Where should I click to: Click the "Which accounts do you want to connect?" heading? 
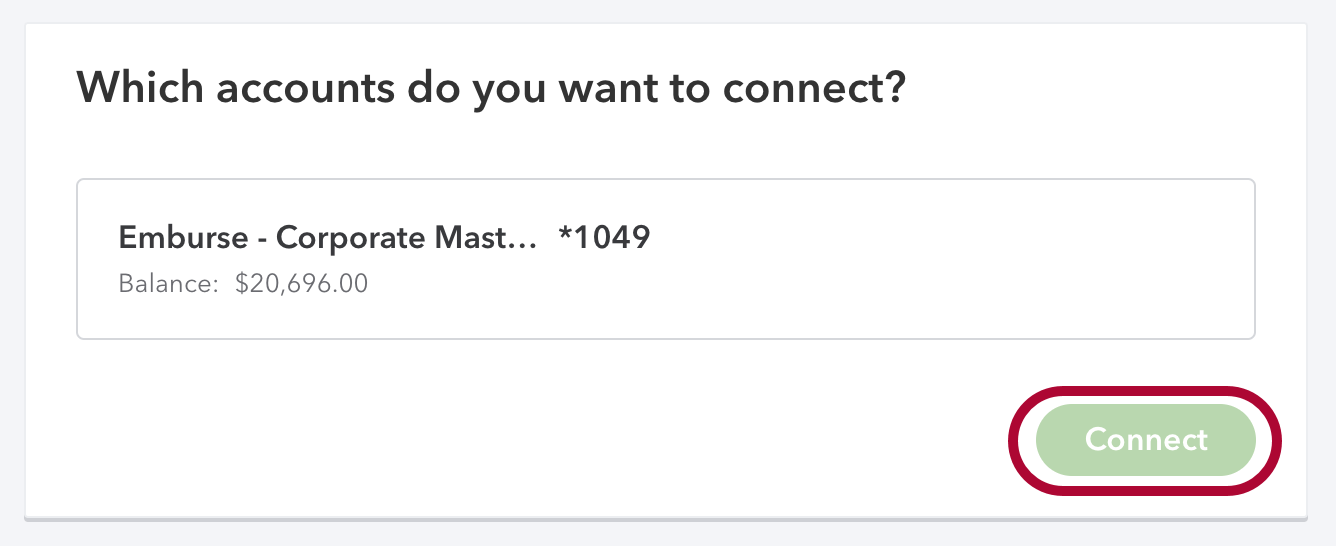[491, 89]
